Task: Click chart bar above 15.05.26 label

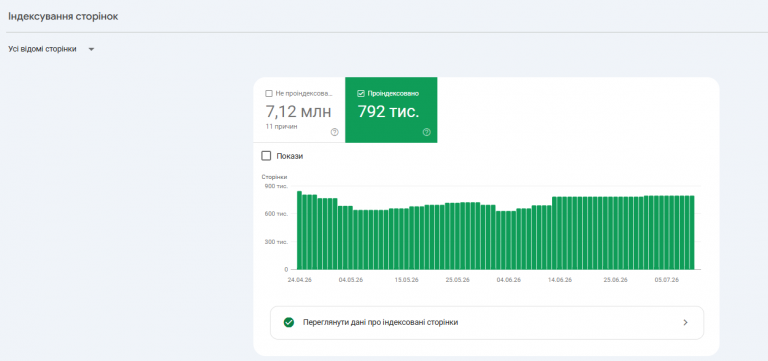Action: click(x=407, y=239)
